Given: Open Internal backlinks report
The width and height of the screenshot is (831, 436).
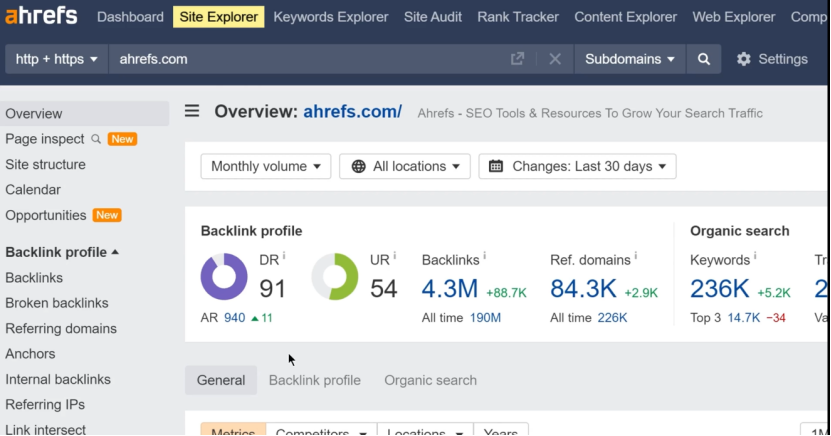Looking at the screenshot, I should (58, 379).
